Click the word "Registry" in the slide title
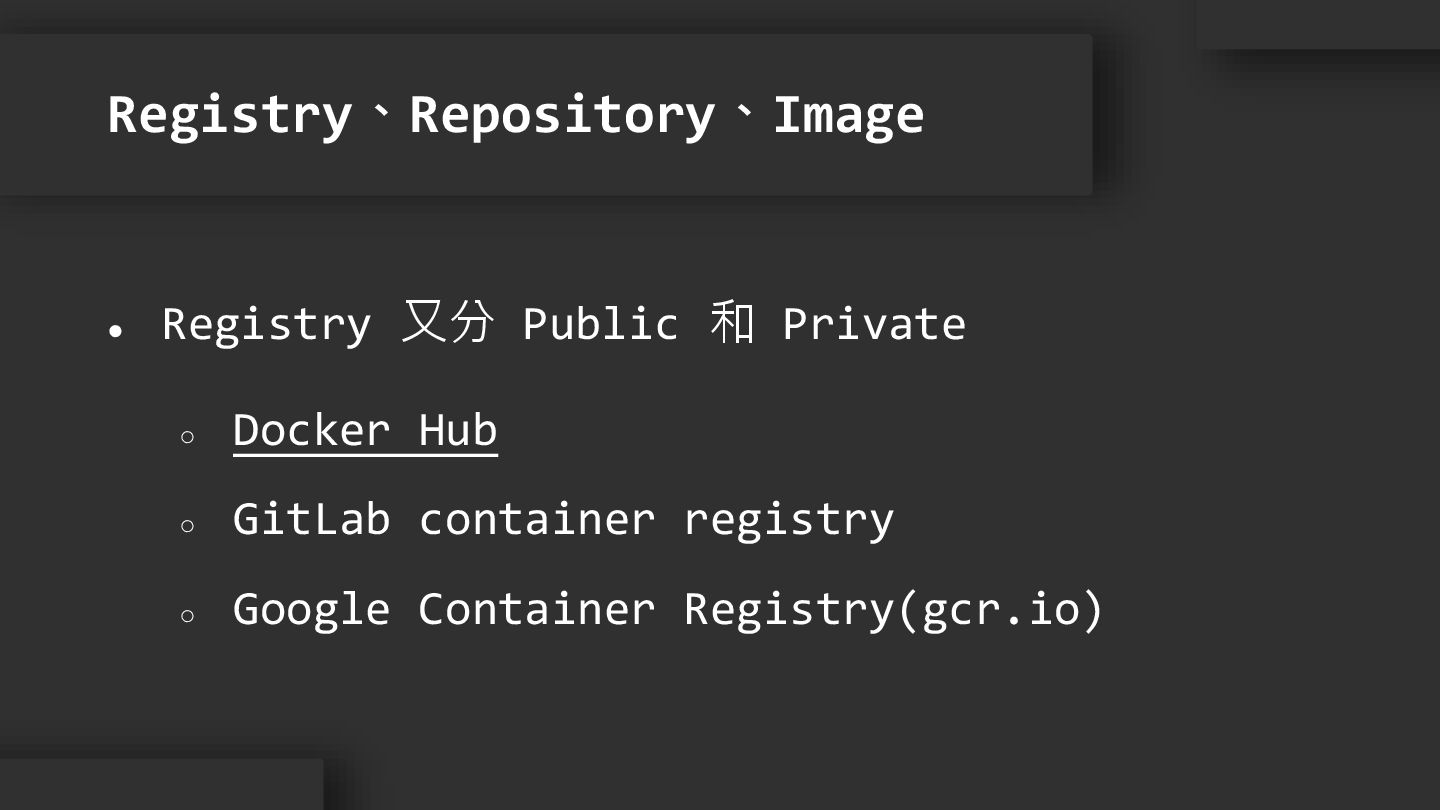 229,115
